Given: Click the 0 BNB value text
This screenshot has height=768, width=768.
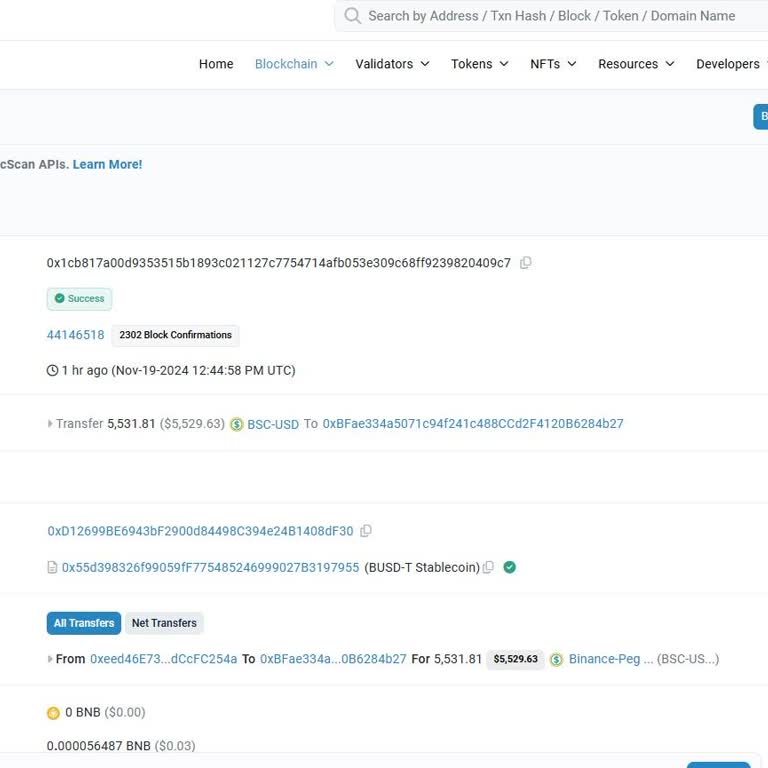Looking at the screenshot, I should tap(83, 712).
